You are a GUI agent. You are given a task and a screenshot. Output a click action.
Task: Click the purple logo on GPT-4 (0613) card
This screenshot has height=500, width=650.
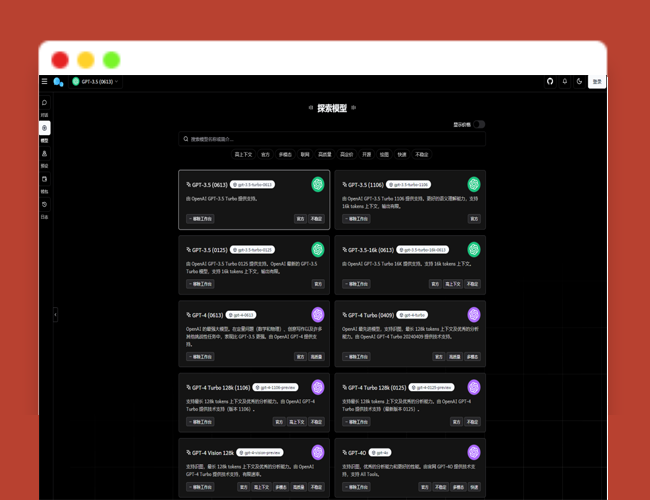(318, 315)
